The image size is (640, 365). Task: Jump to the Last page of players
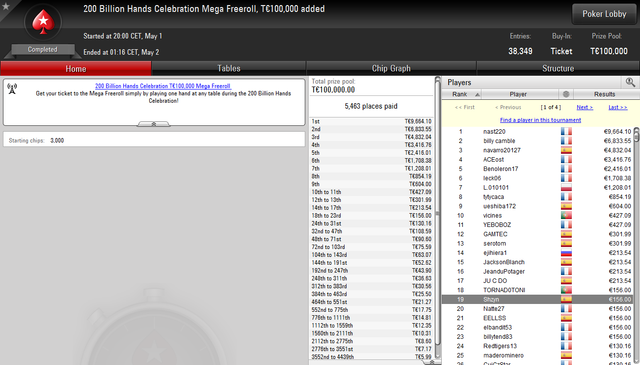pyautogui.click(x=618, y=107)
